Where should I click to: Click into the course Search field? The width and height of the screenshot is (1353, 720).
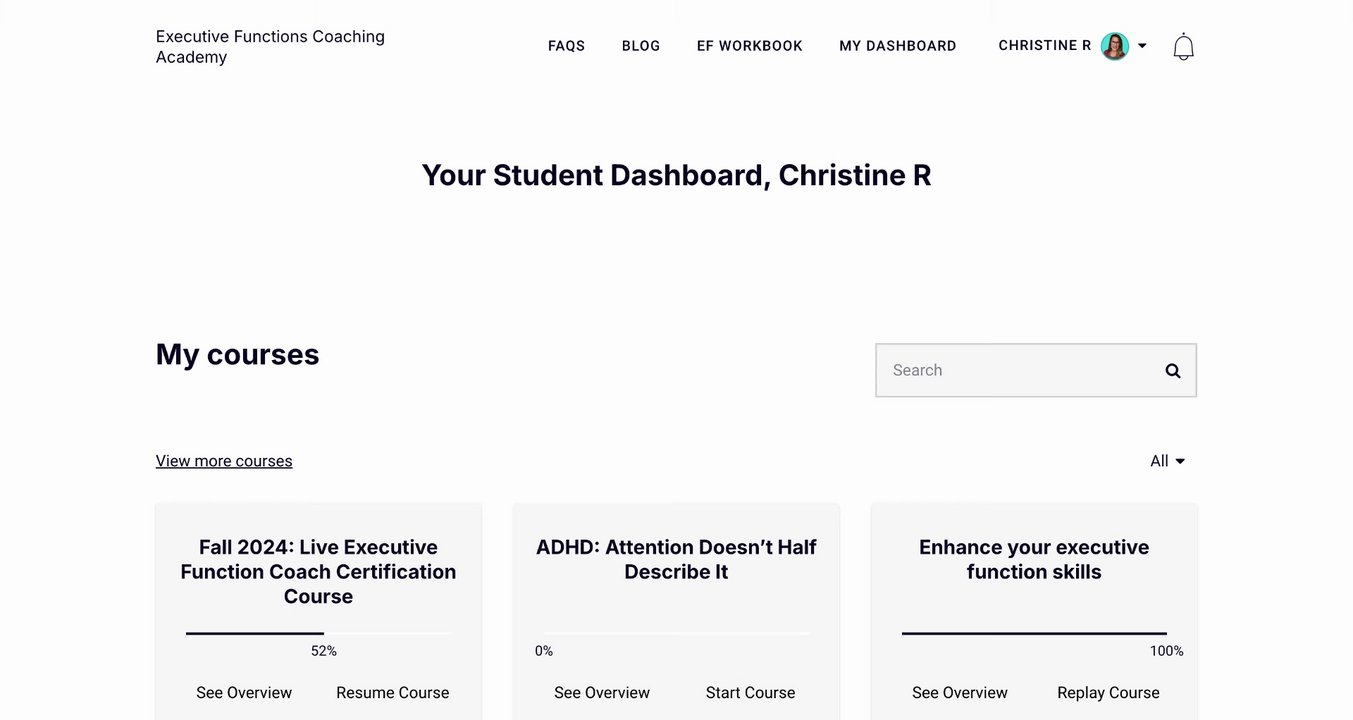click(x=1015, y=371)
